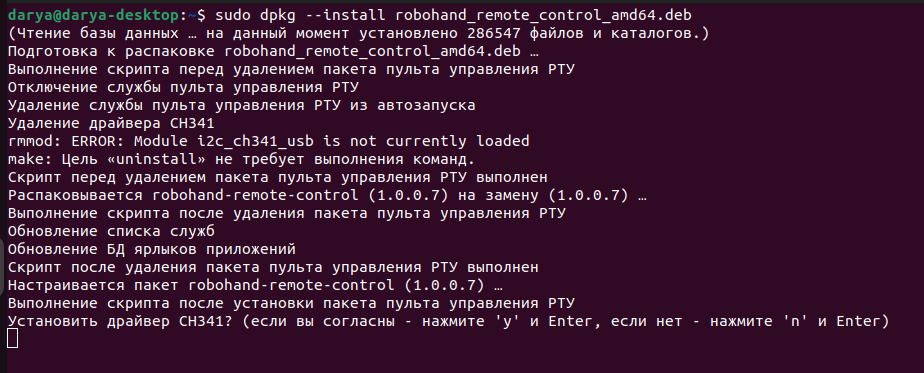Click the 'Установить драйвер CH341?' prompt line
This screenshot has height=373, width=924.
[x=448, y=322]
